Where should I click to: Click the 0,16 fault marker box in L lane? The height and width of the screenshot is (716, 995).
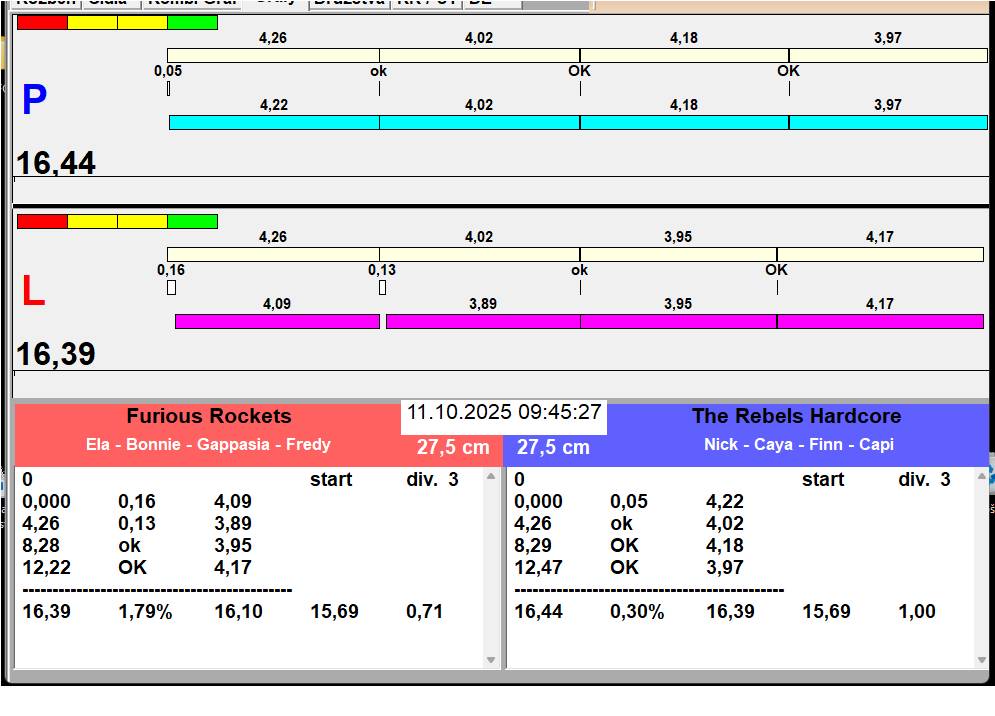point(171,288)
